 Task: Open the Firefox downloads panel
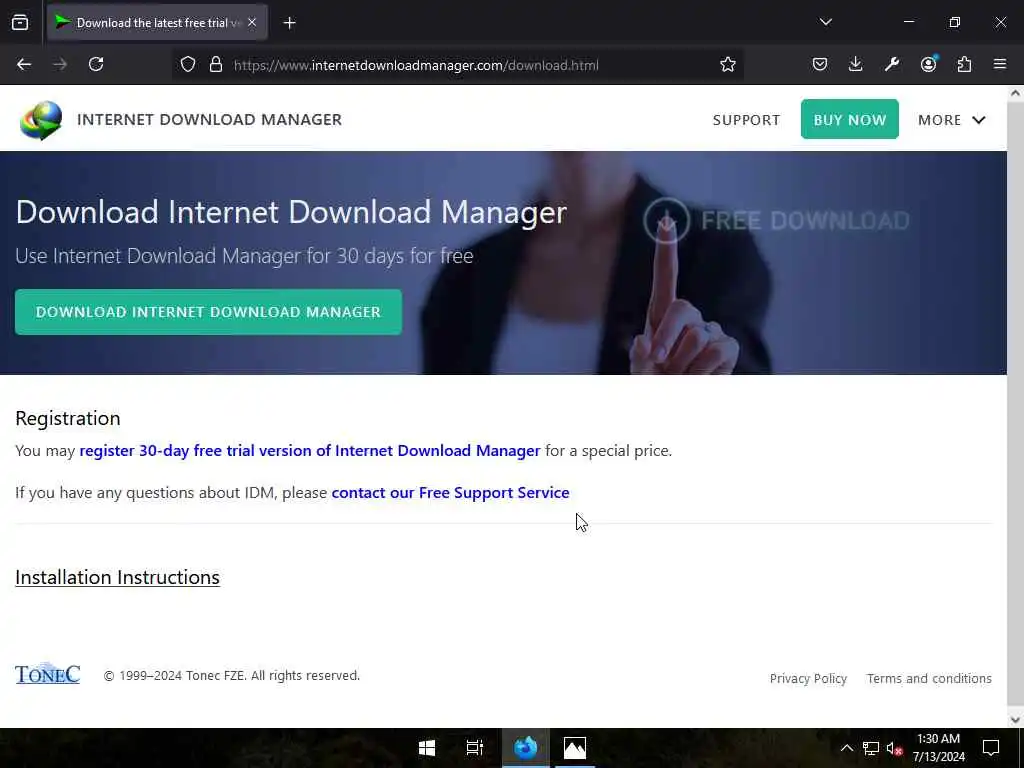coord(856,64)
